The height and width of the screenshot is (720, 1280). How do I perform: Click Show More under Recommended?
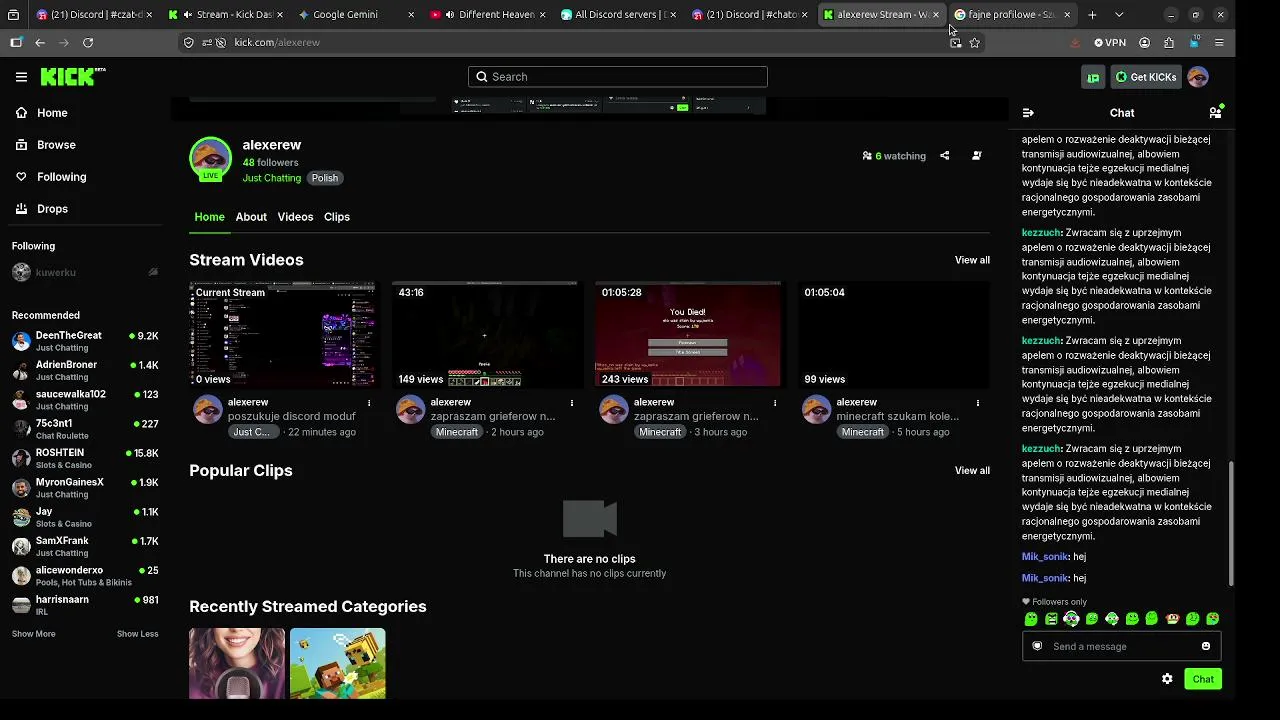(34, 634)
